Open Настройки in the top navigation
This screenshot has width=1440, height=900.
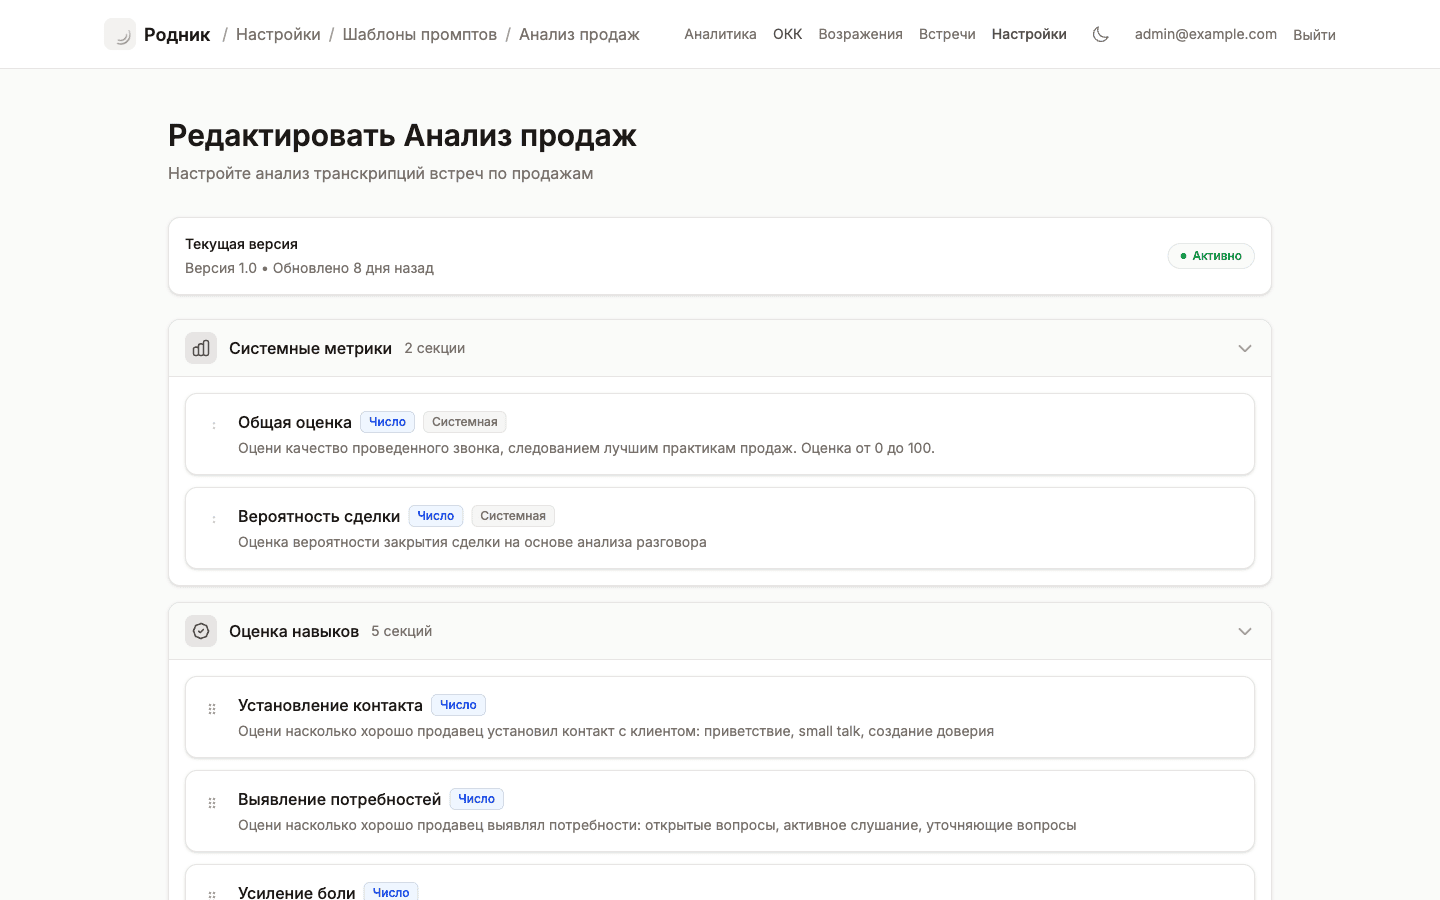pos(1029,33)
